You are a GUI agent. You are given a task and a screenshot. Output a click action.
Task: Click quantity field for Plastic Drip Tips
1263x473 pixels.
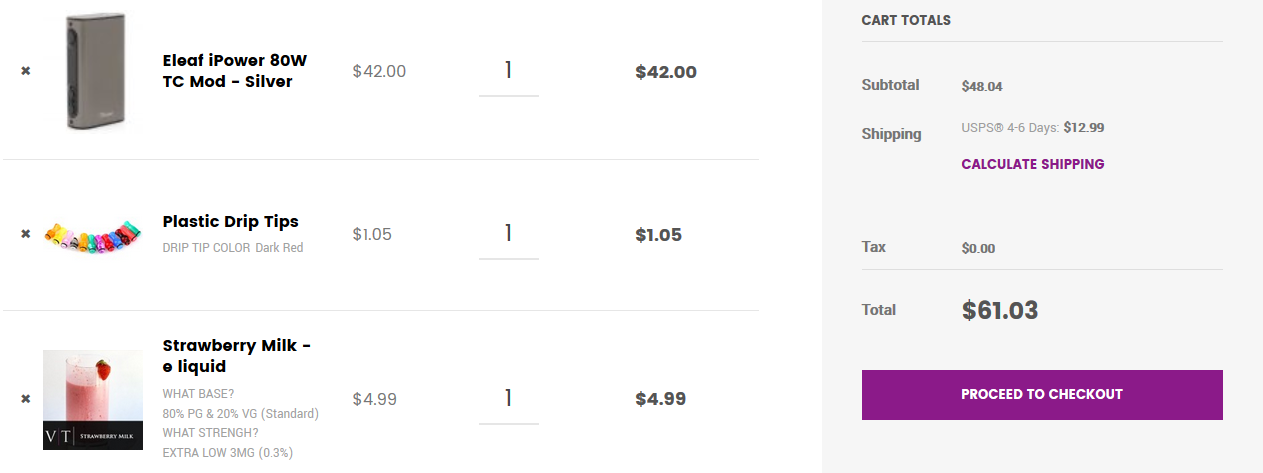tap(508, 234)
